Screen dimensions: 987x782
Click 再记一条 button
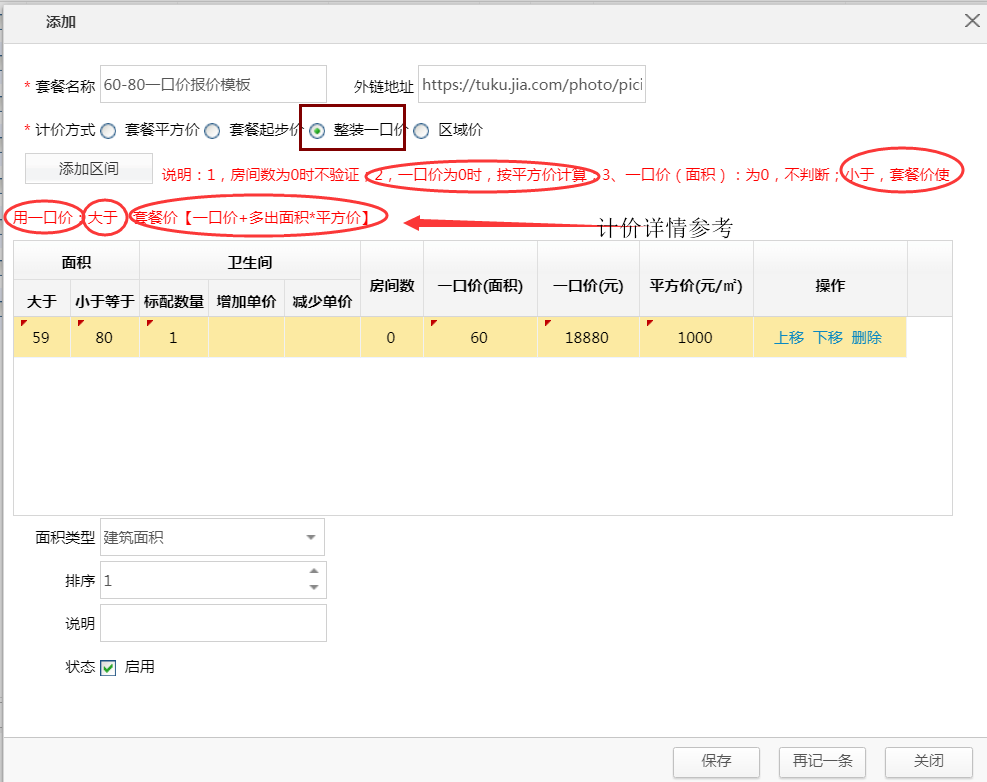(822, 761)
